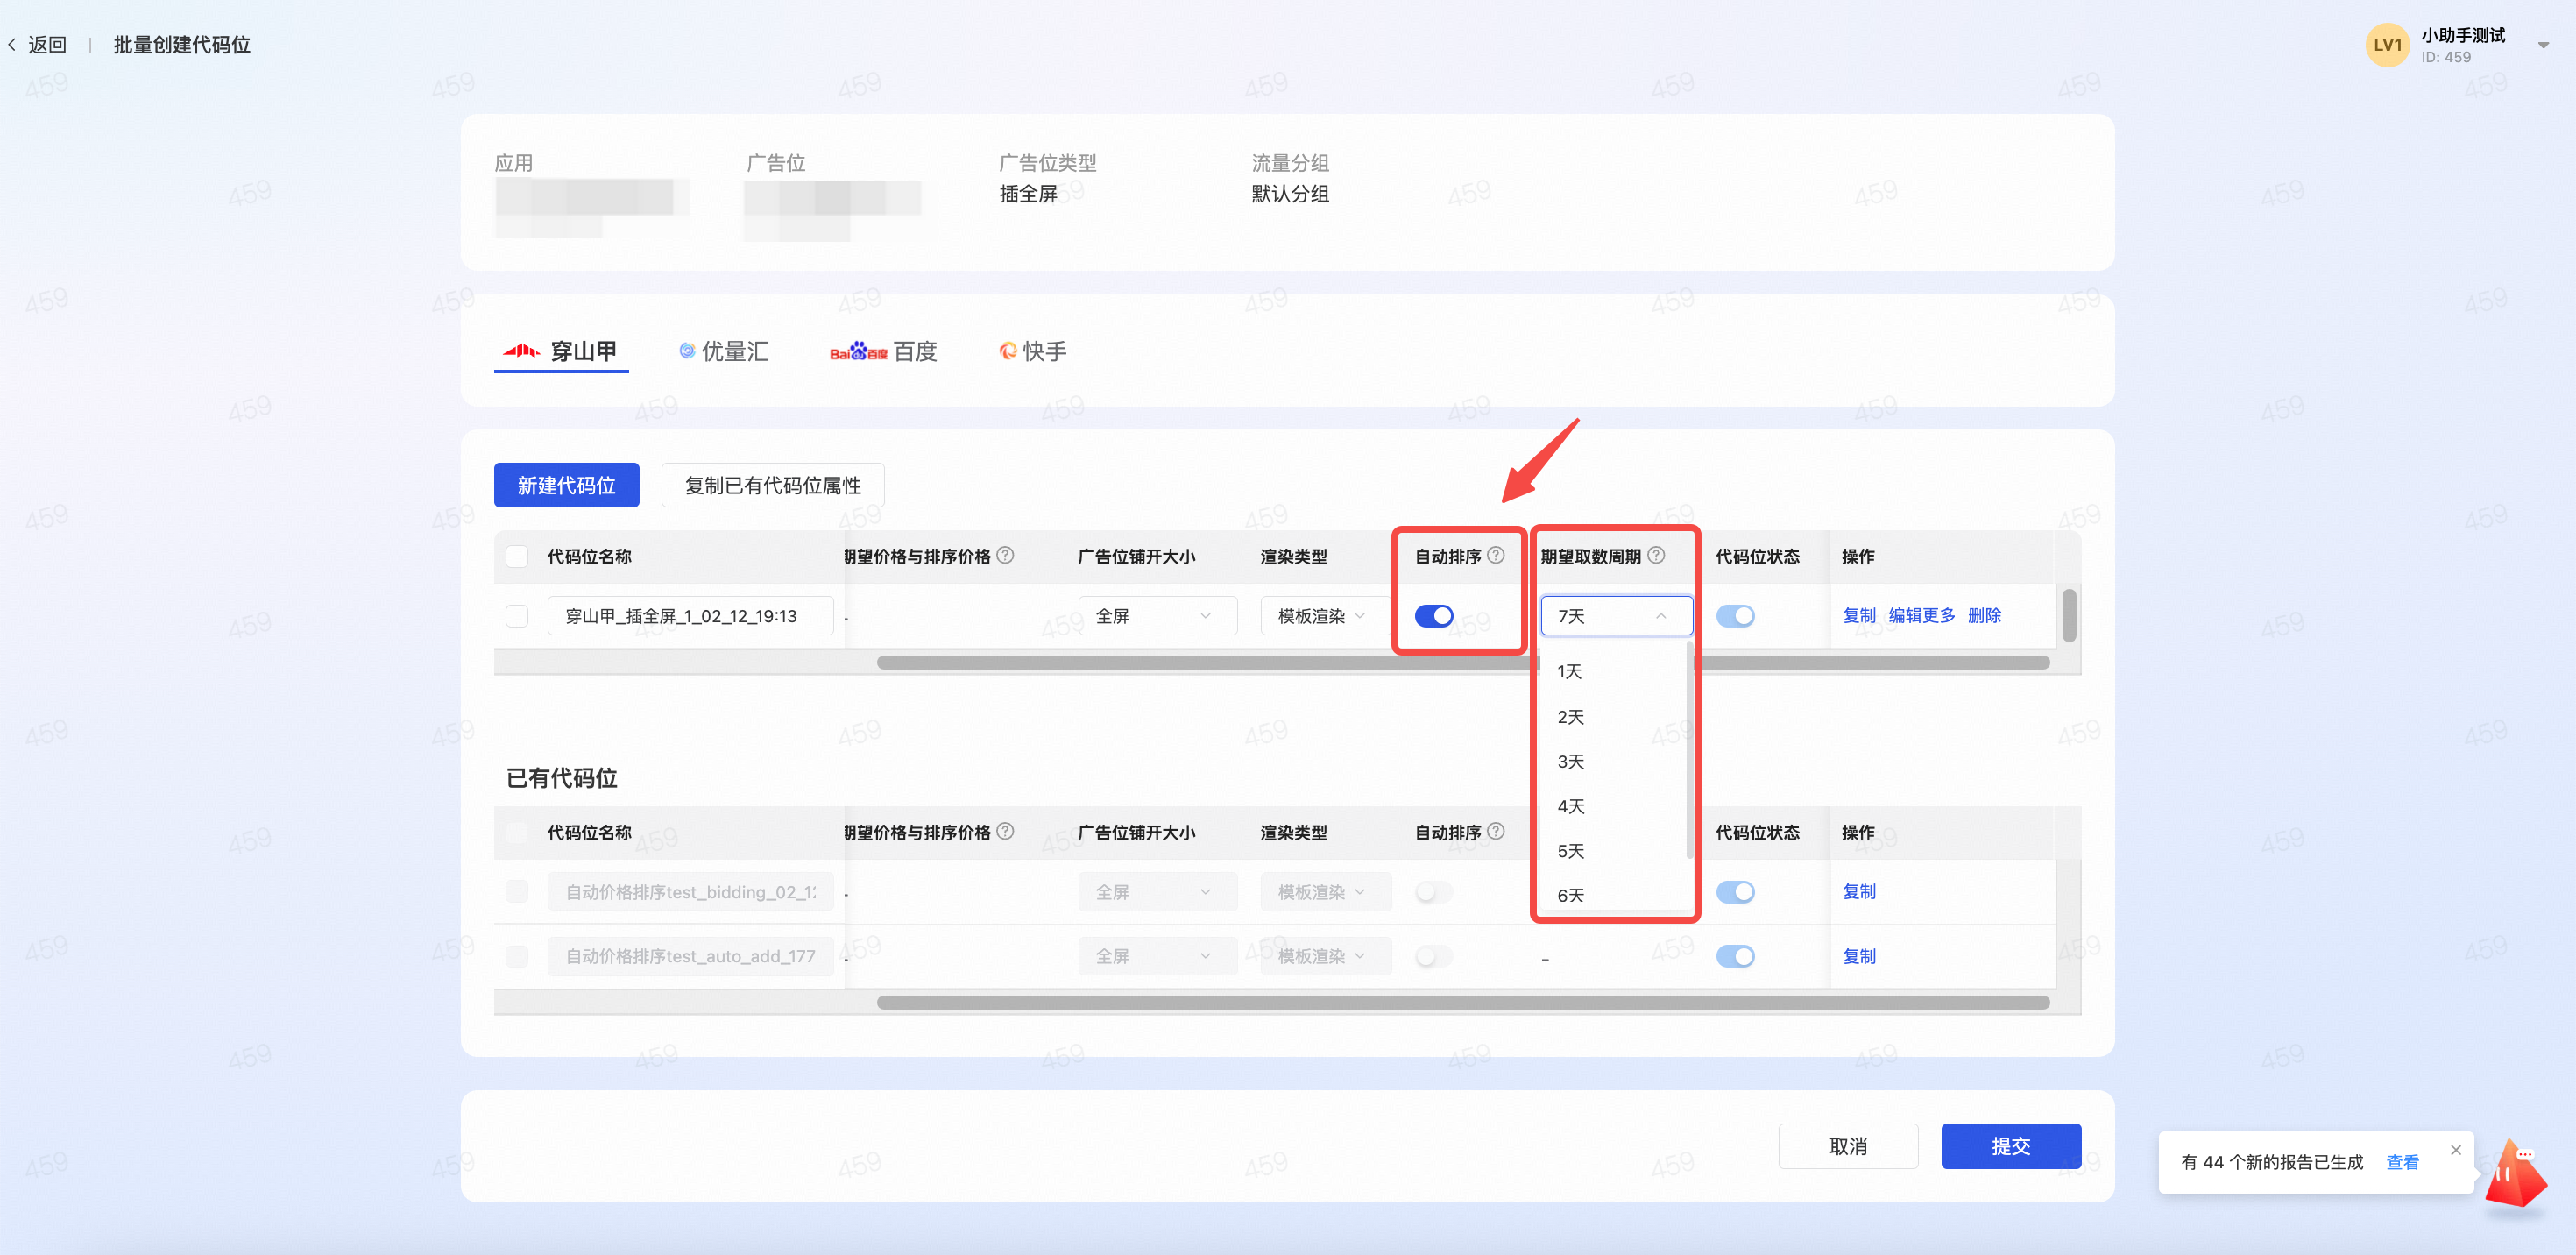
Task: Click the 代码位名称 input field of new row
Action: pos(690,616)
